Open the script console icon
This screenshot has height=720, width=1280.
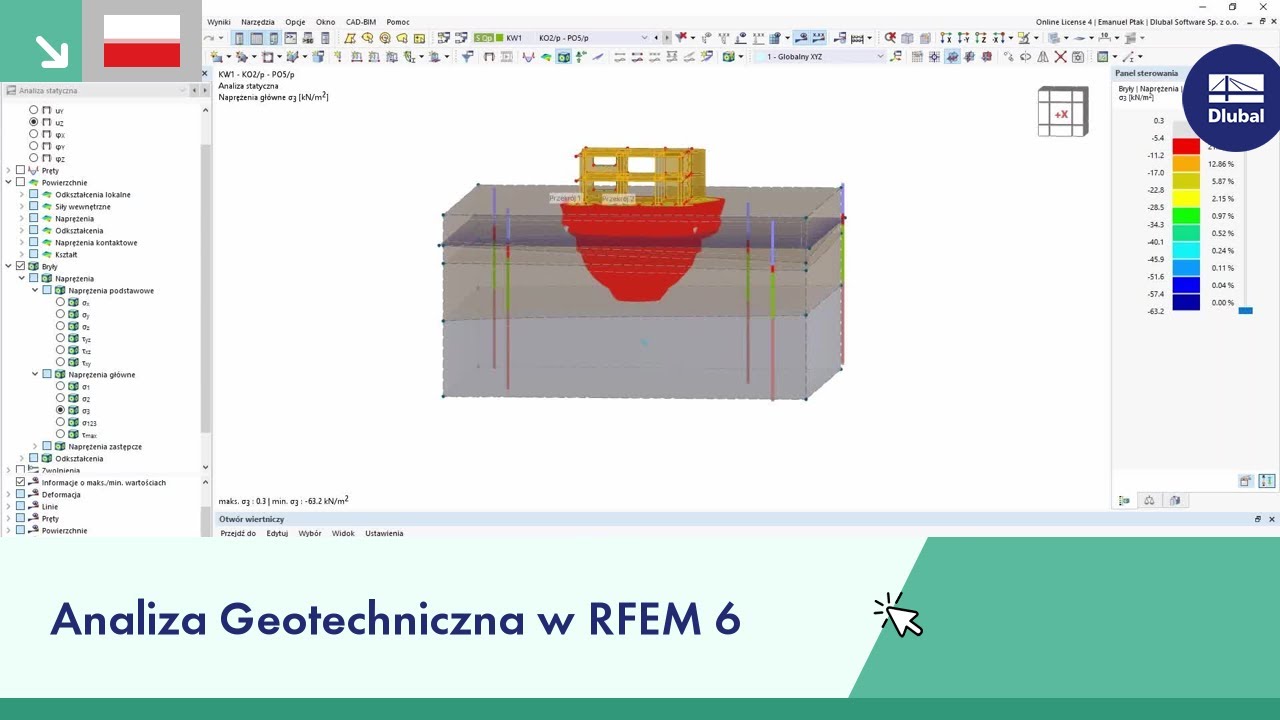point(290,38)
